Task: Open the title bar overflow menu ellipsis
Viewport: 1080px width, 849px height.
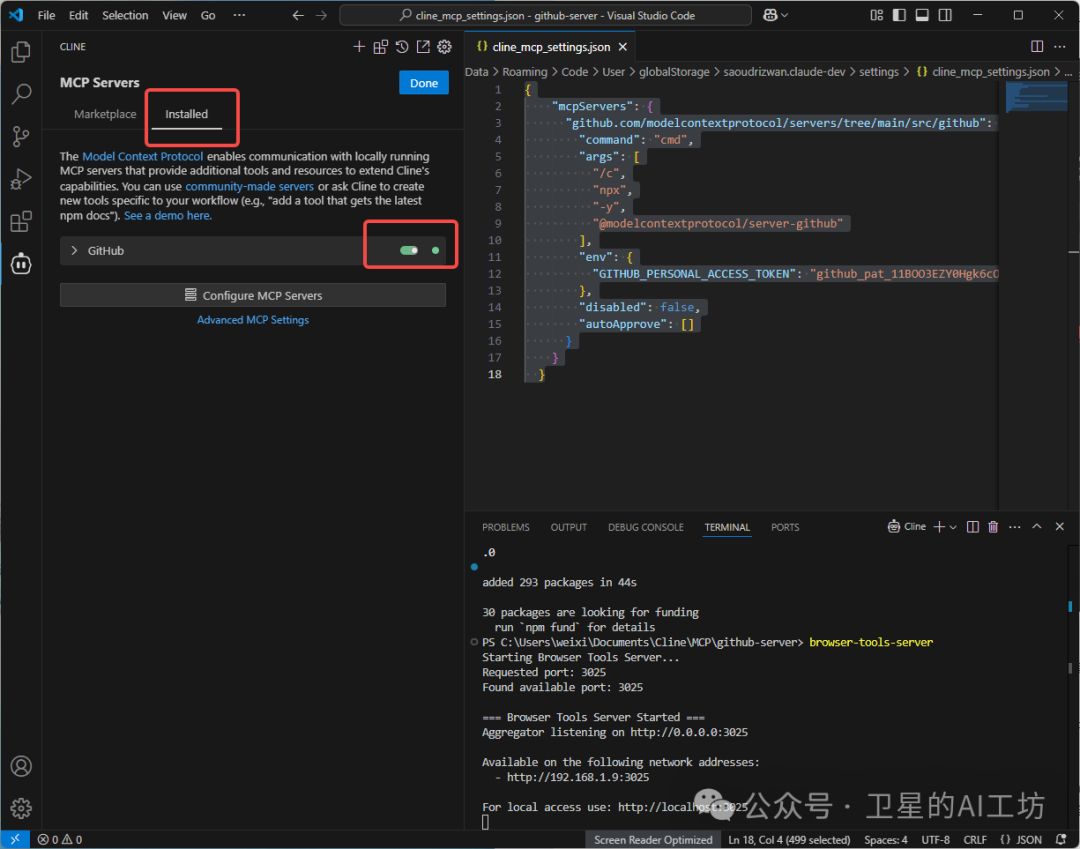Action: 239,15
